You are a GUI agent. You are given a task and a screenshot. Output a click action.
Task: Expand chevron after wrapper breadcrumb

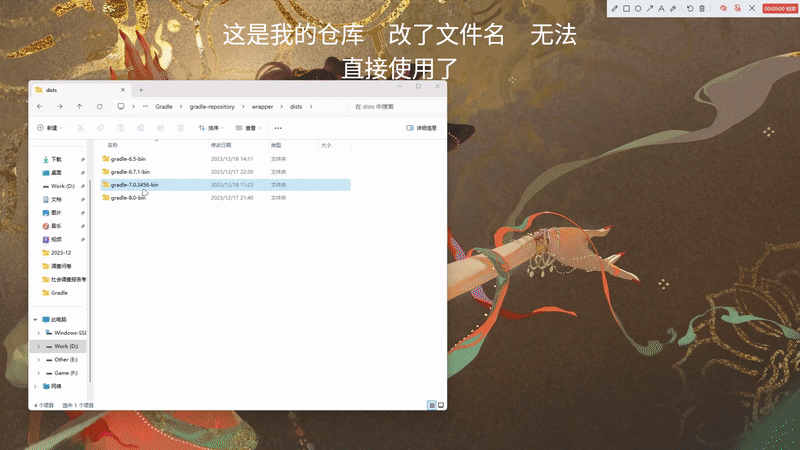click(x=281, y=107)
